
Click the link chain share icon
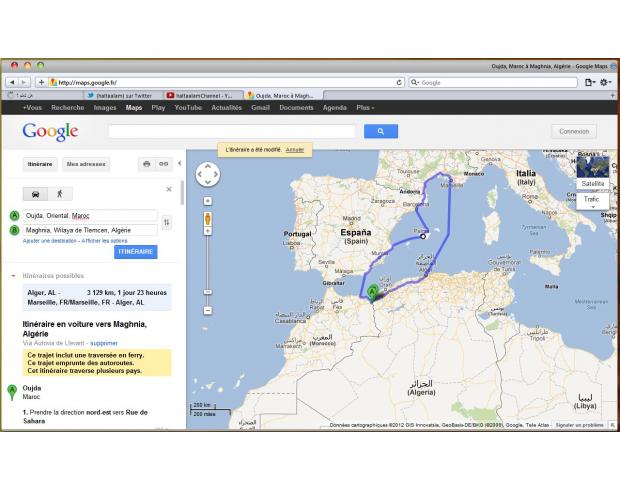click(163, 164)
